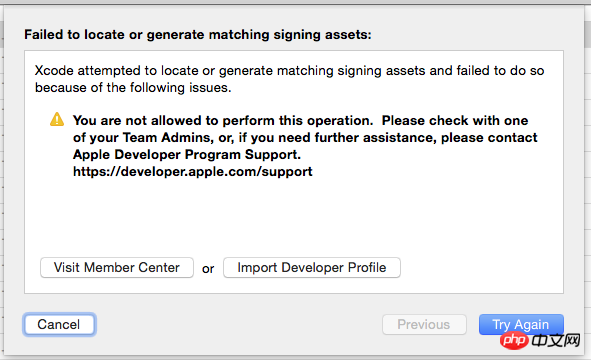
Task: Select the 'Apple Developer Program Support.' text
Action: coord(187,155)
